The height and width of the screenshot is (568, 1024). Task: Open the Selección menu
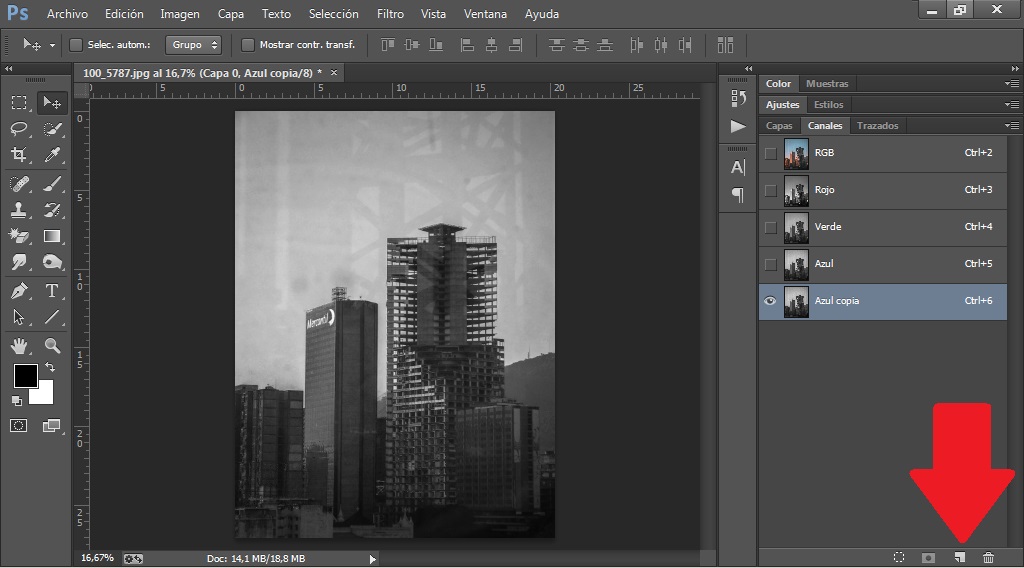(x=333, y=14)
